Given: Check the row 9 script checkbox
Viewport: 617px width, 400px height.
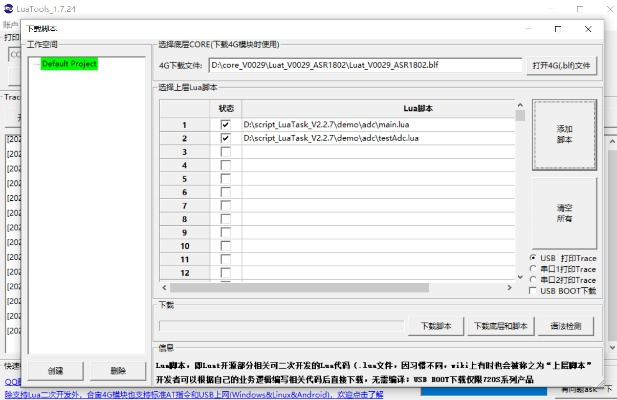Looking at the screenshot, I should point(225,232).
